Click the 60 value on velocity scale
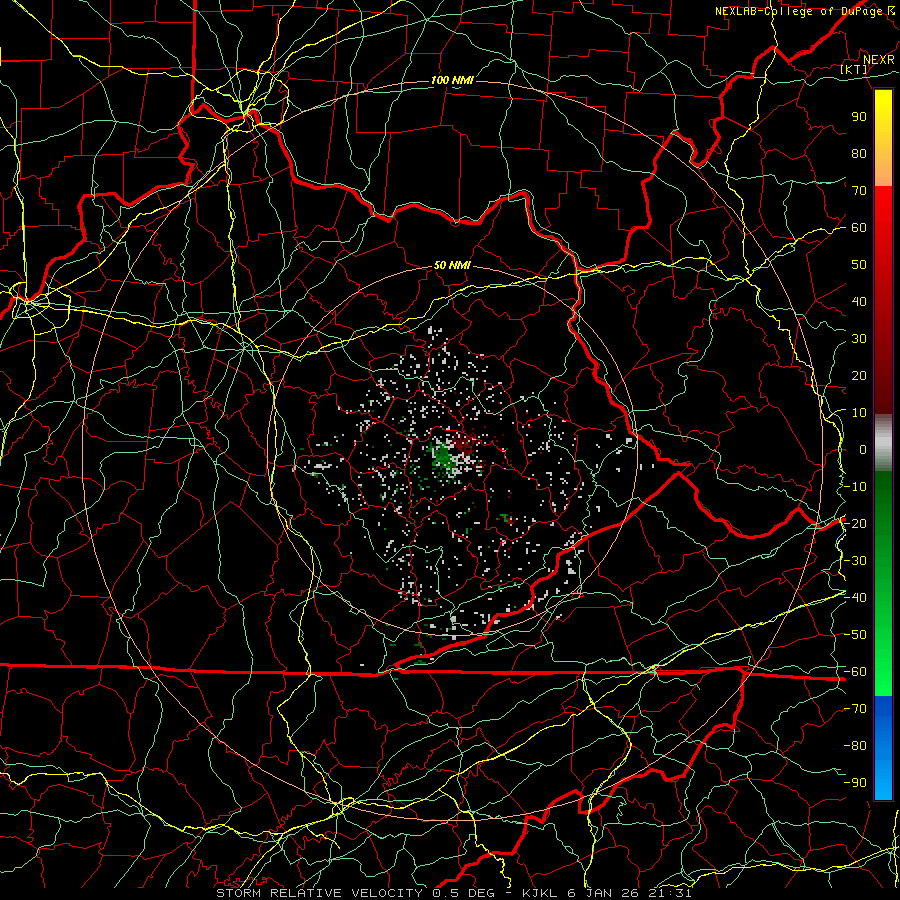Viewport: 900px width, 900px height. pos(859,227)
